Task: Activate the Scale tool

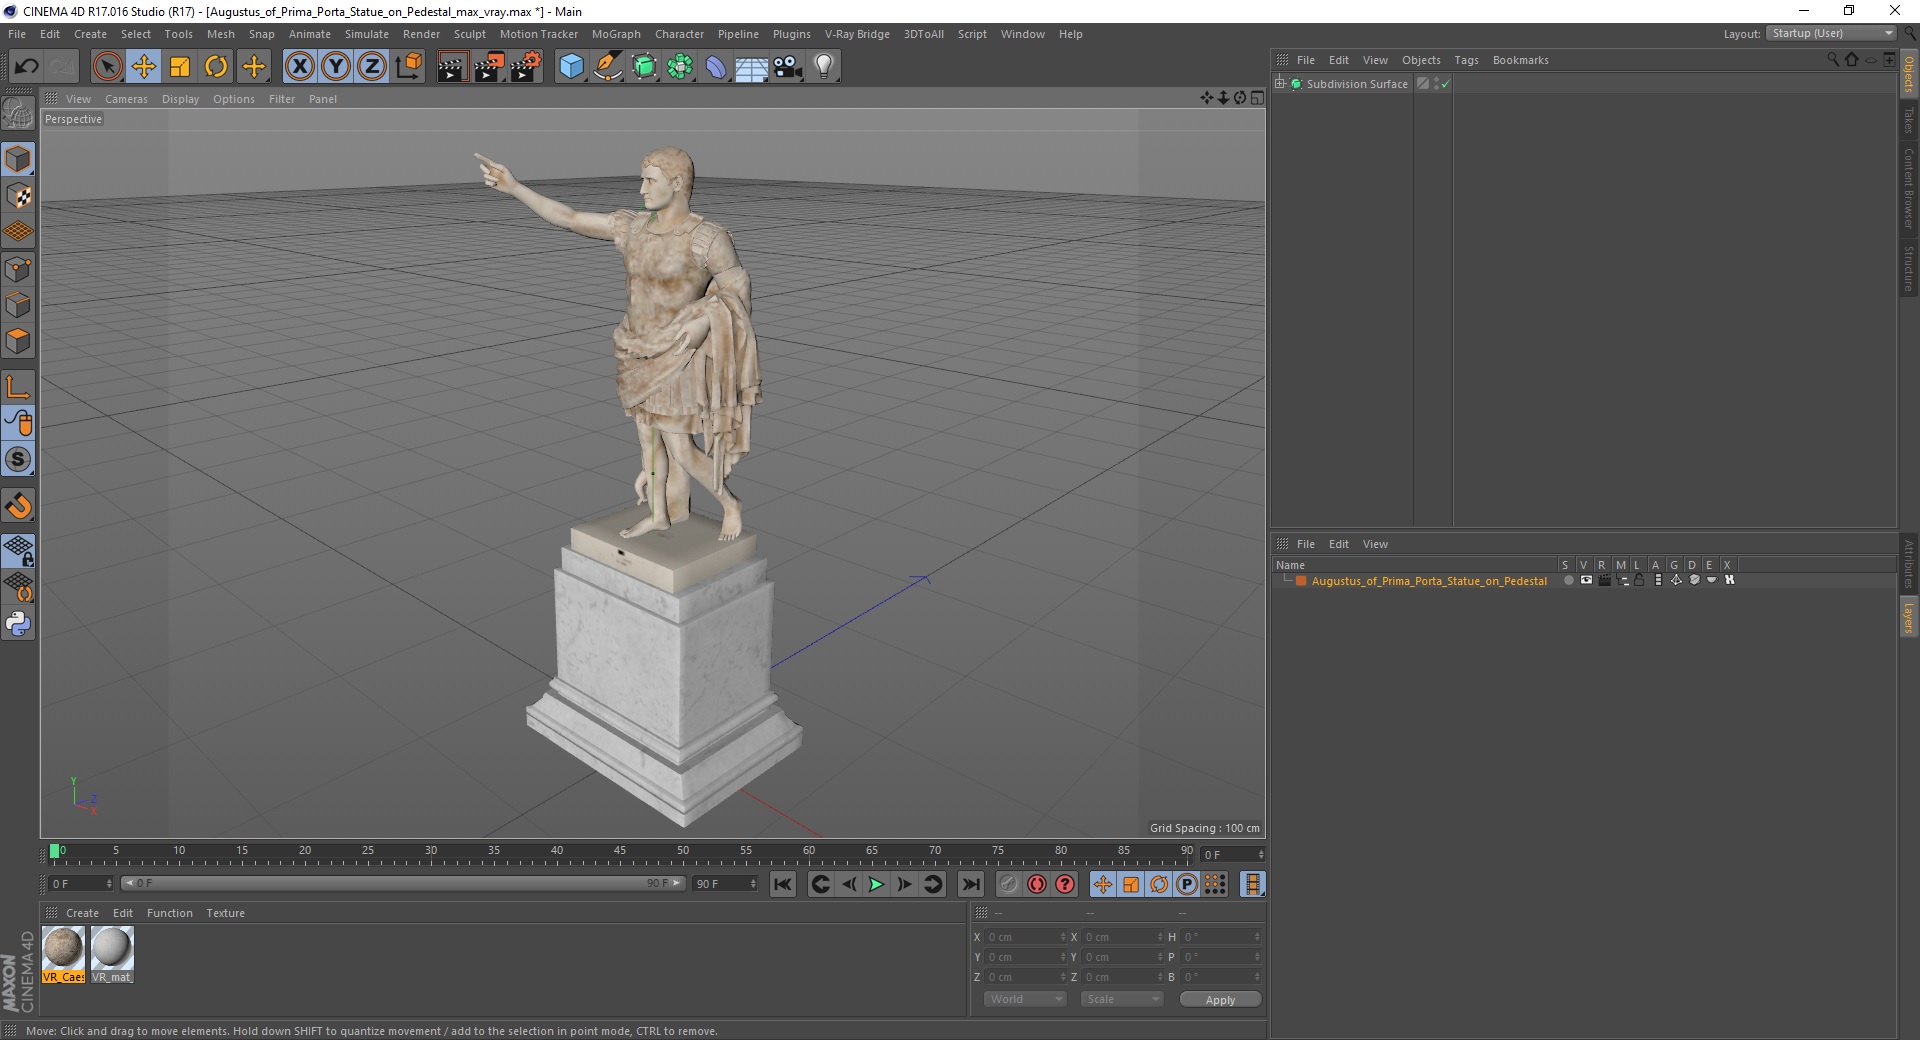Action: [180, 67]
